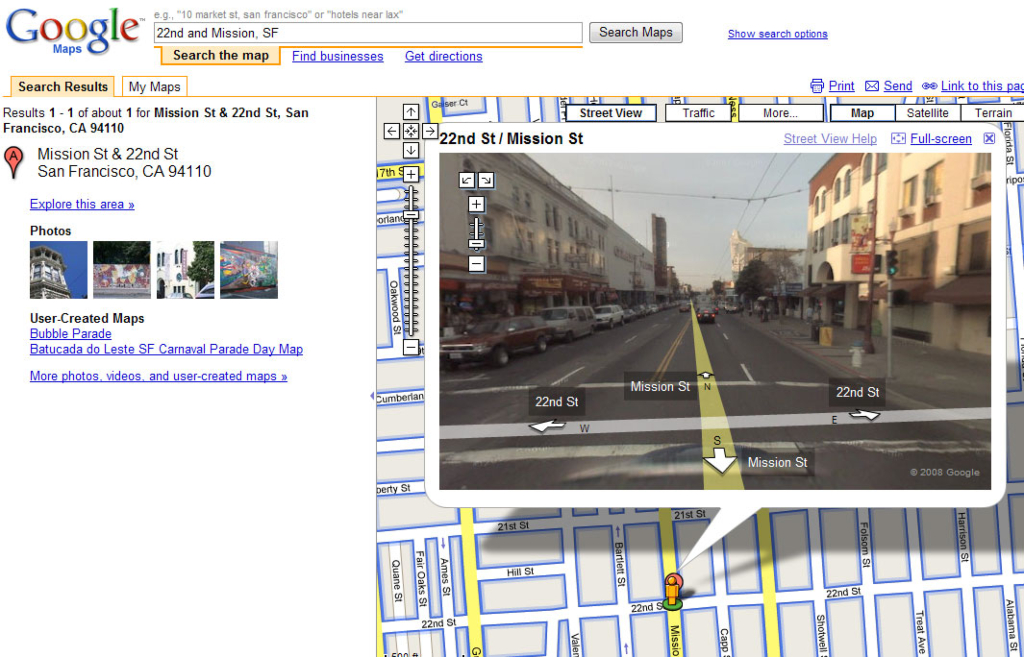
Task: Zoom out the Street View image
Action: point(477,264)
